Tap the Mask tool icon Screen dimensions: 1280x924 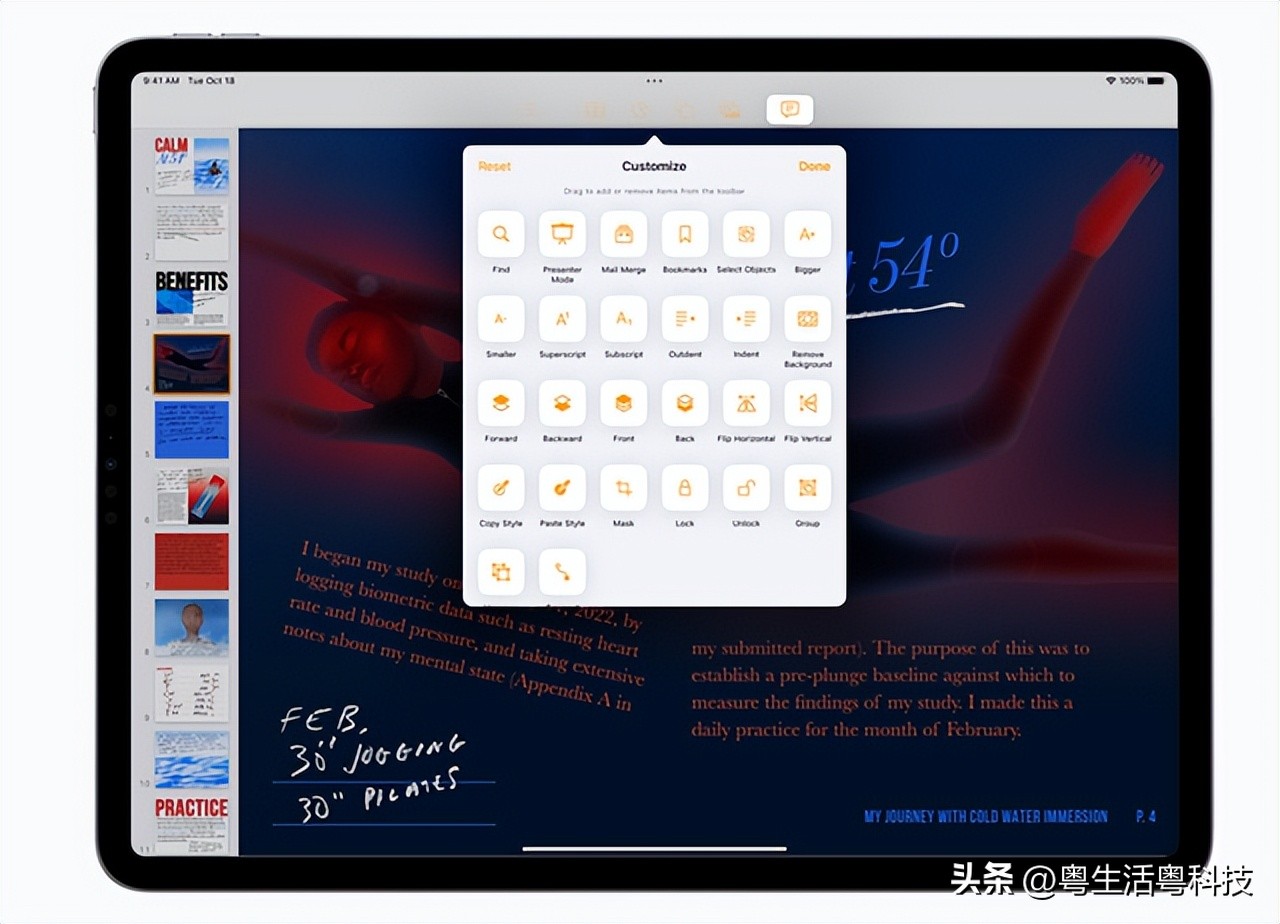point(623,487)
